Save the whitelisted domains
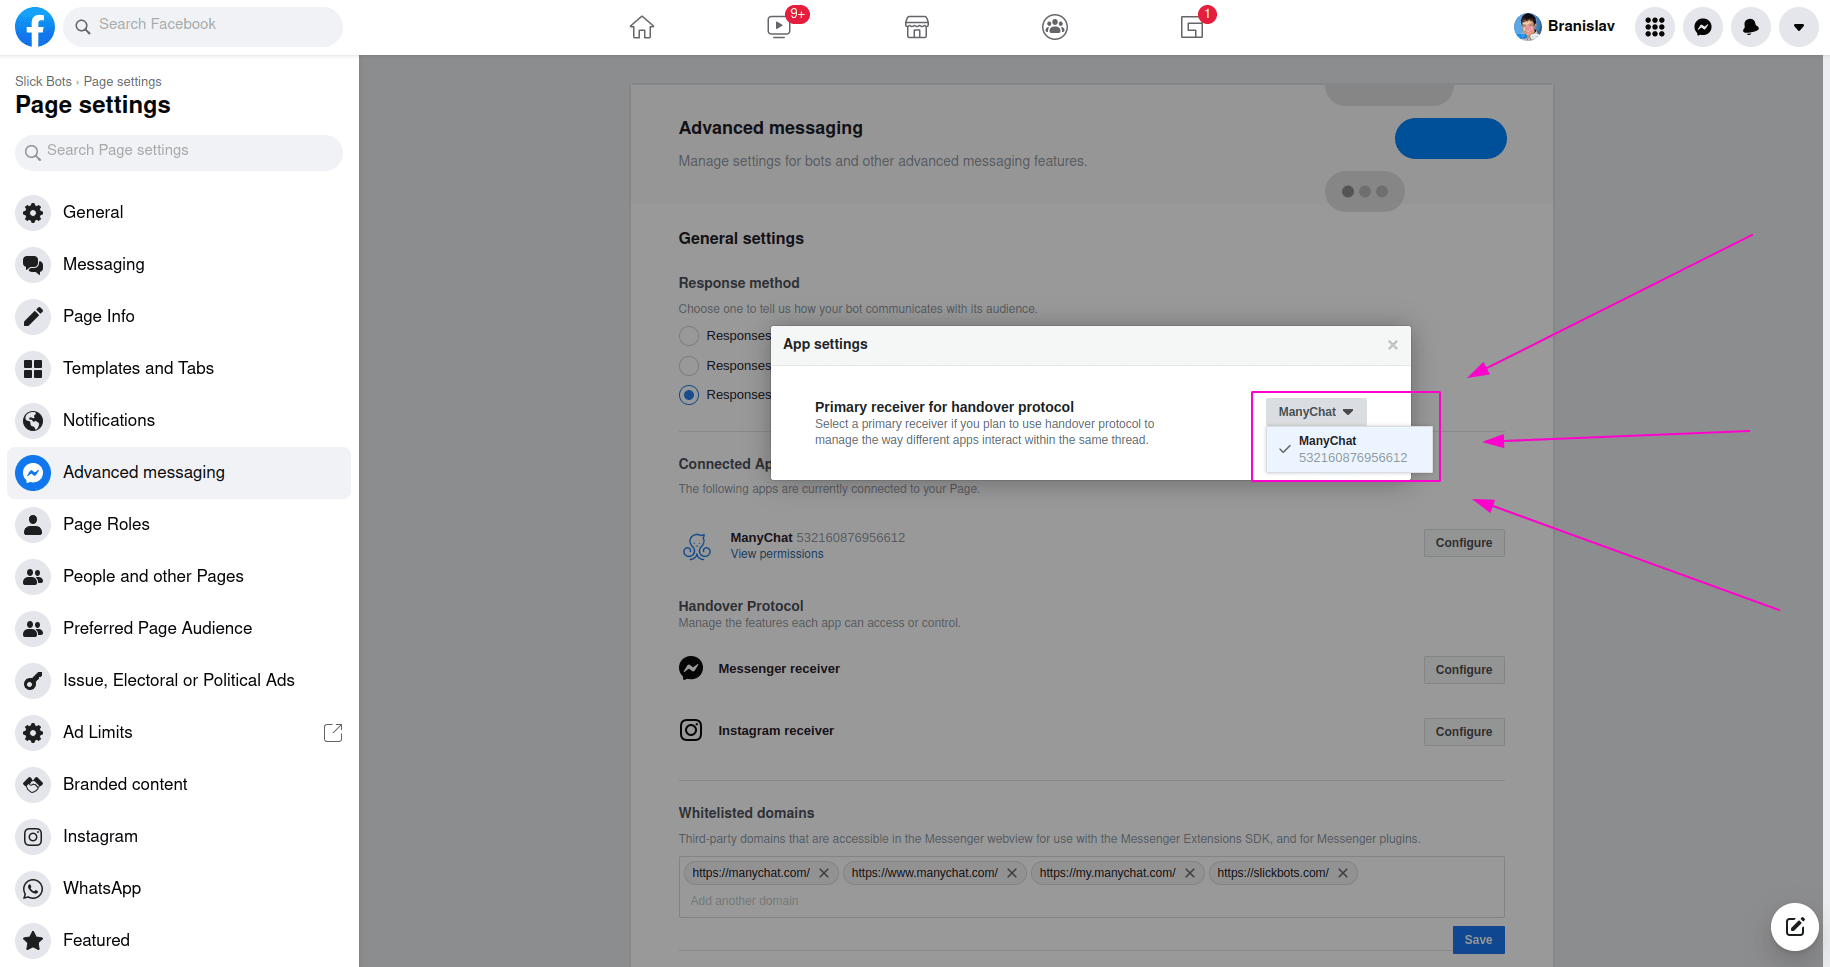 click(1478, 940)
